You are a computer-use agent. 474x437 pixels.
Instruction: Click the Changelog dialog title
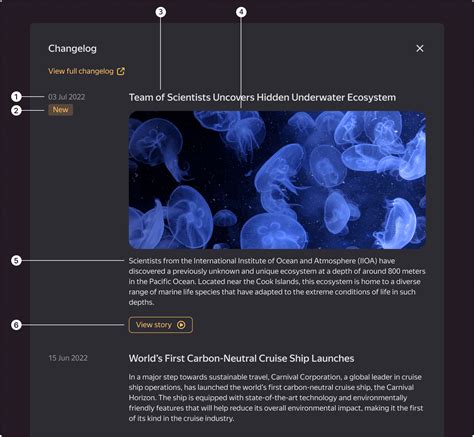click(72, 49)
